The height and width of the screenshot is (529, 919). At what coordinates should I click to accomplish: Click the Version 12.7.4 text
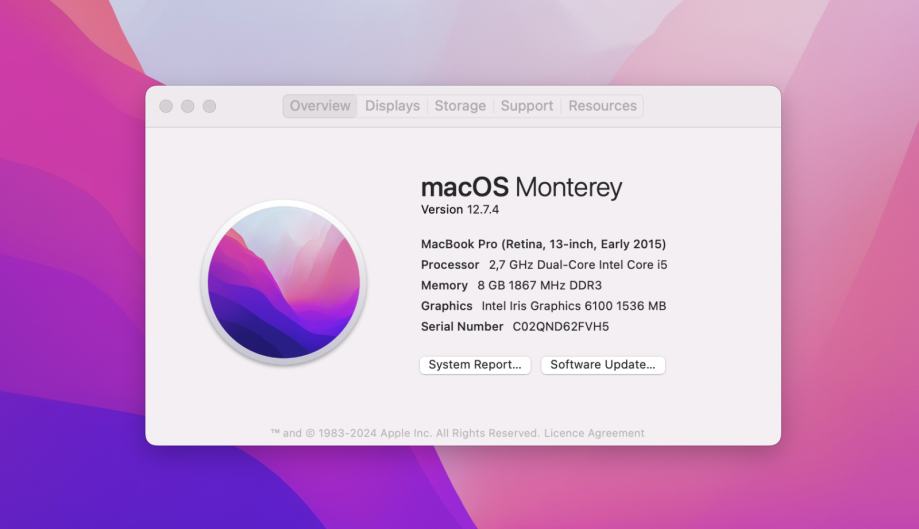click(x=460, y=209)
